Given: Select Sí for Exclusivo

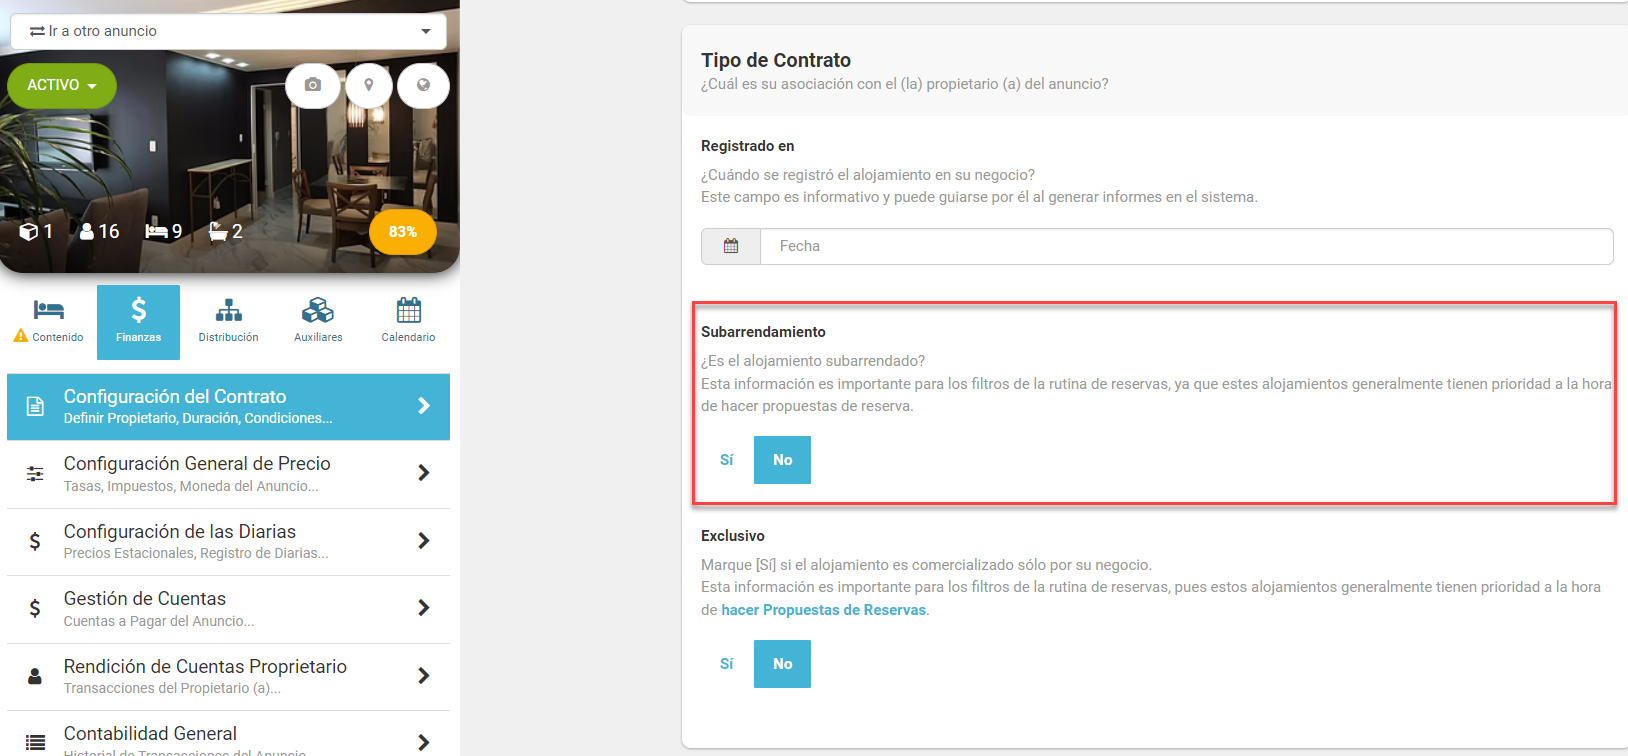Looking at the screenshot, I should 727,664.
